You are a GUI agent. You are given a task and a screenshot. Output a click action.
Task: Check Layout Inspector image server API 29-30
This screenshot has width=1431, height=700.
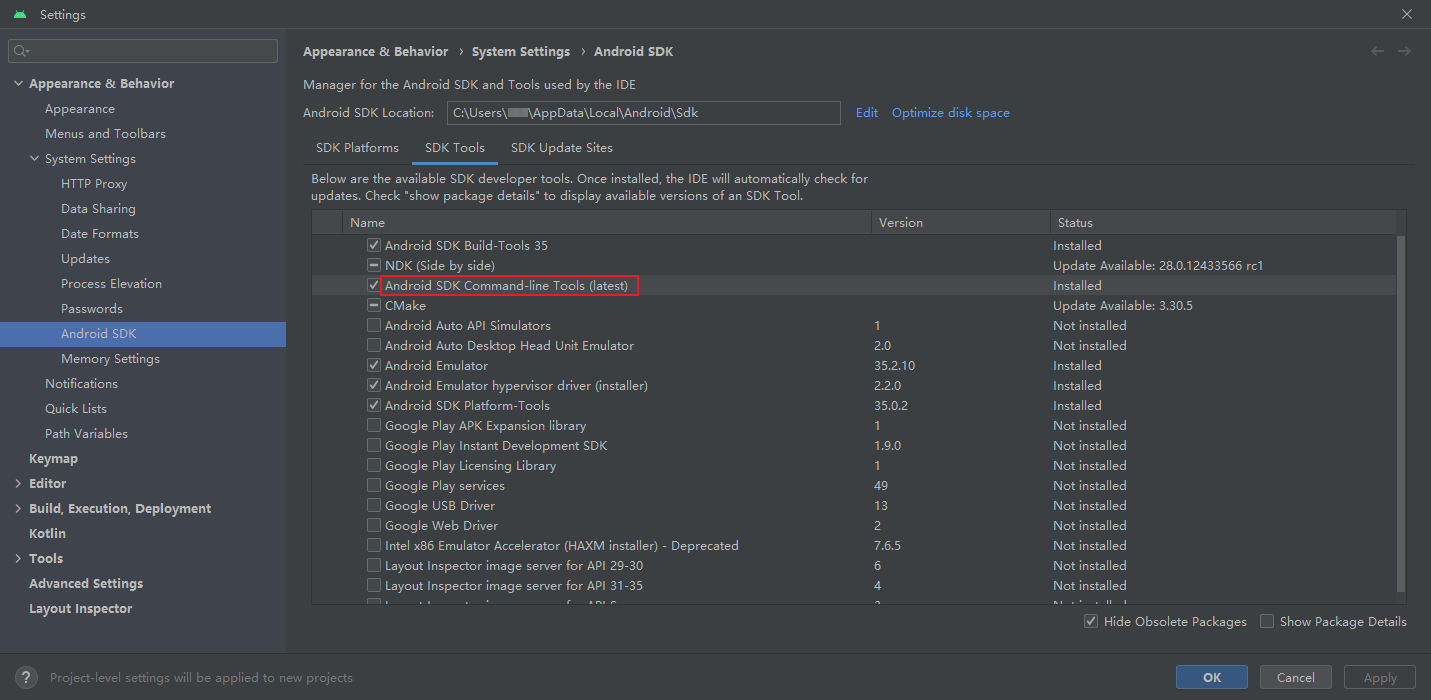pos(374,565)
